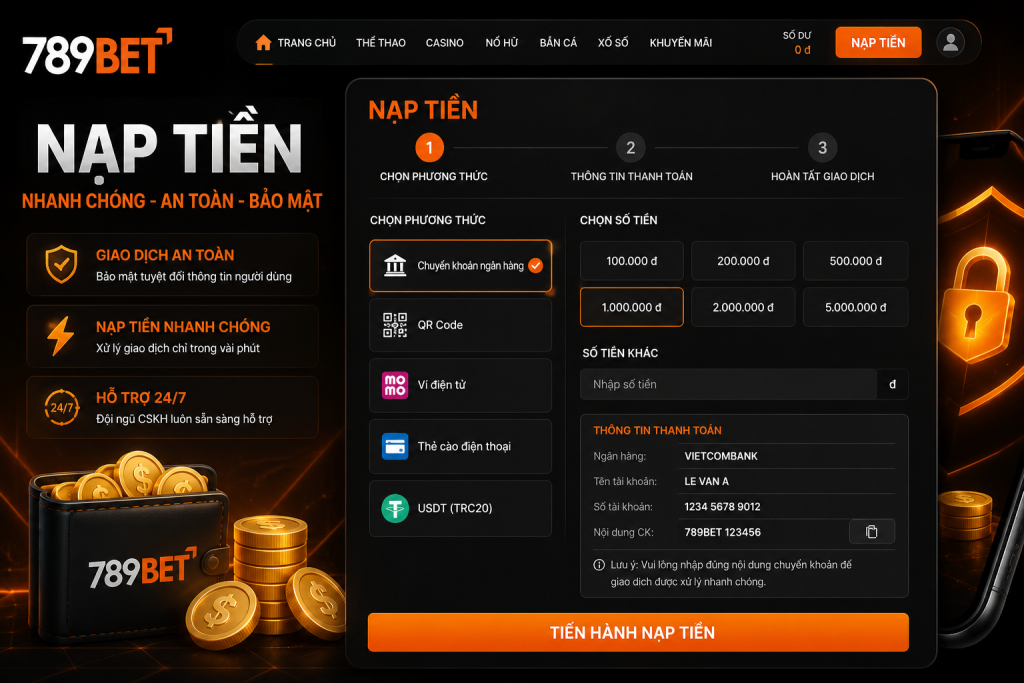Screen dimensions: 1024x683
Task: Click the green USDT Tether icon
Action: (x=395, y=508)
